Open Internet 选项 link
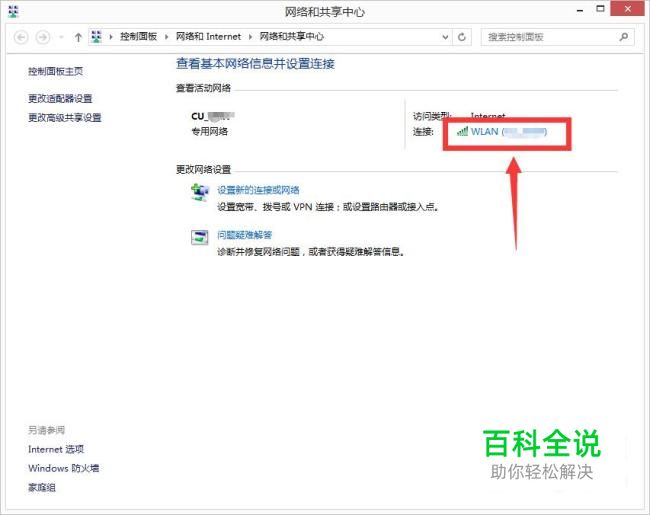 coord(56,449)
